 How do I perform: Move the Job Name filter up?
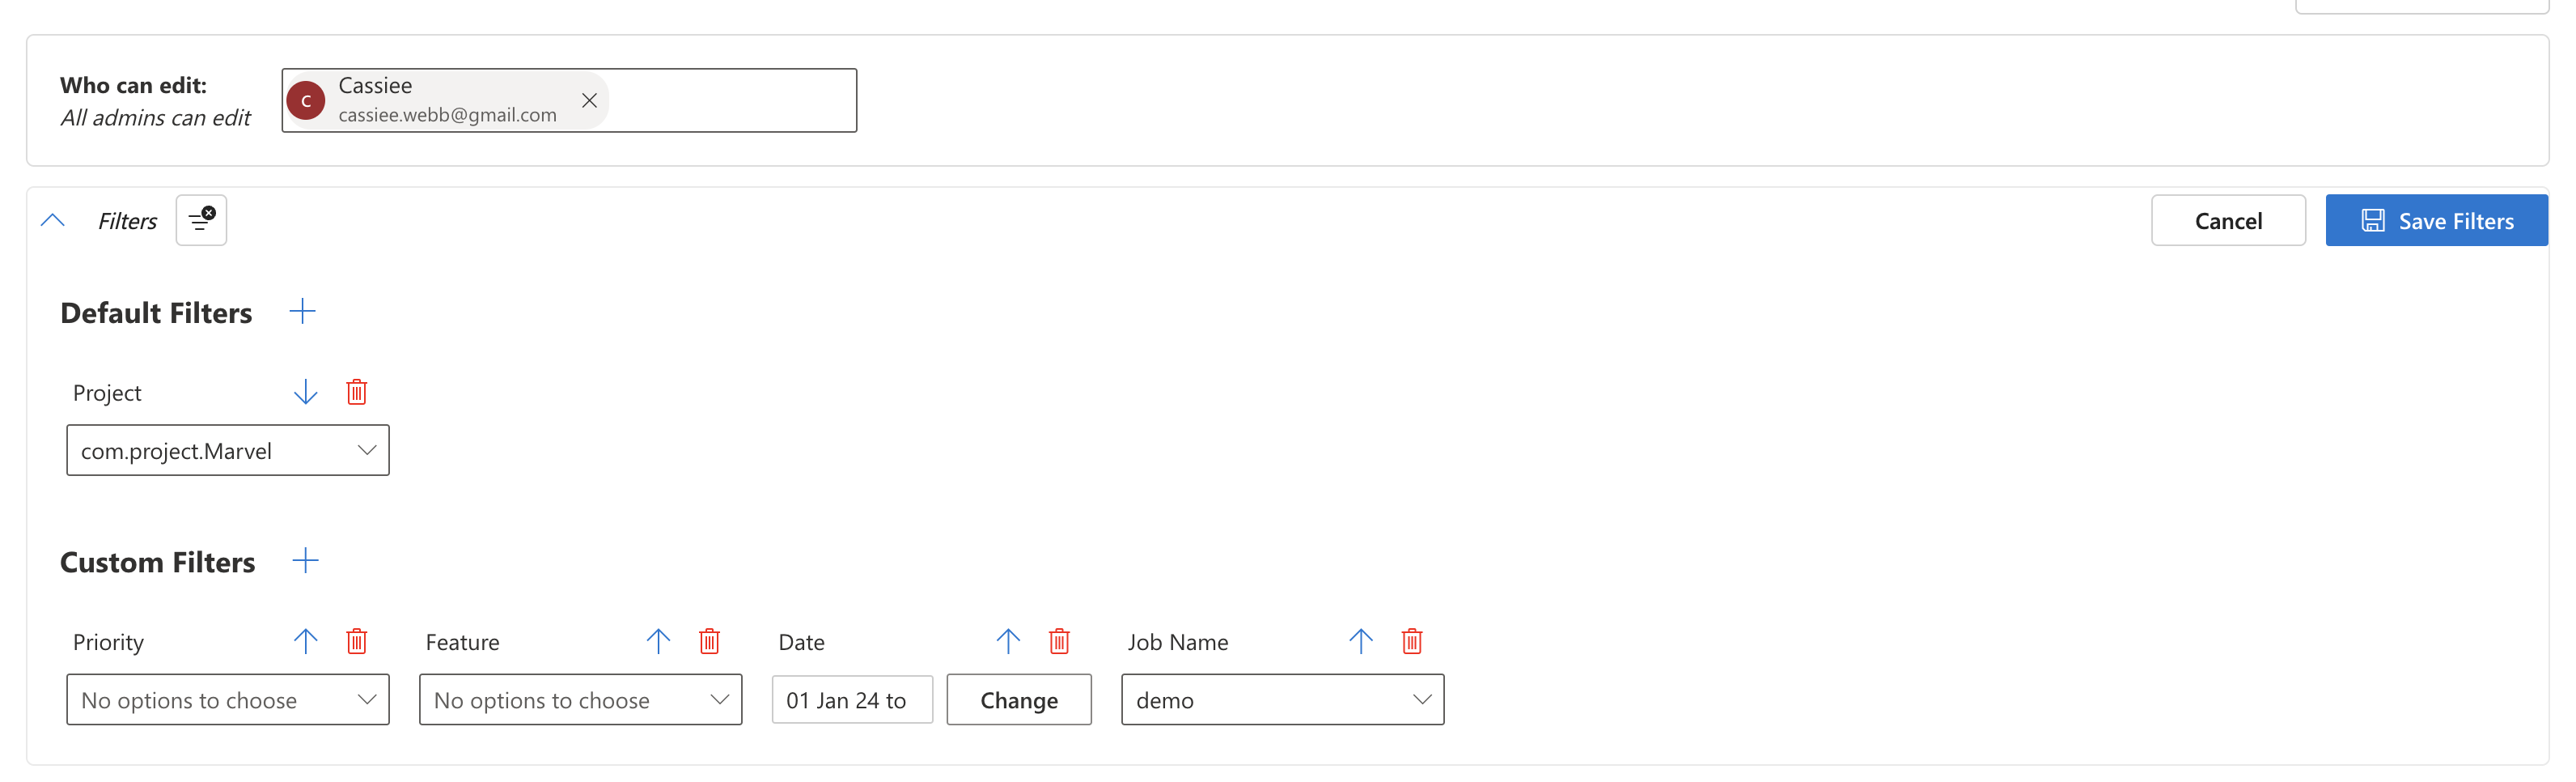(x=1360, y=641)
